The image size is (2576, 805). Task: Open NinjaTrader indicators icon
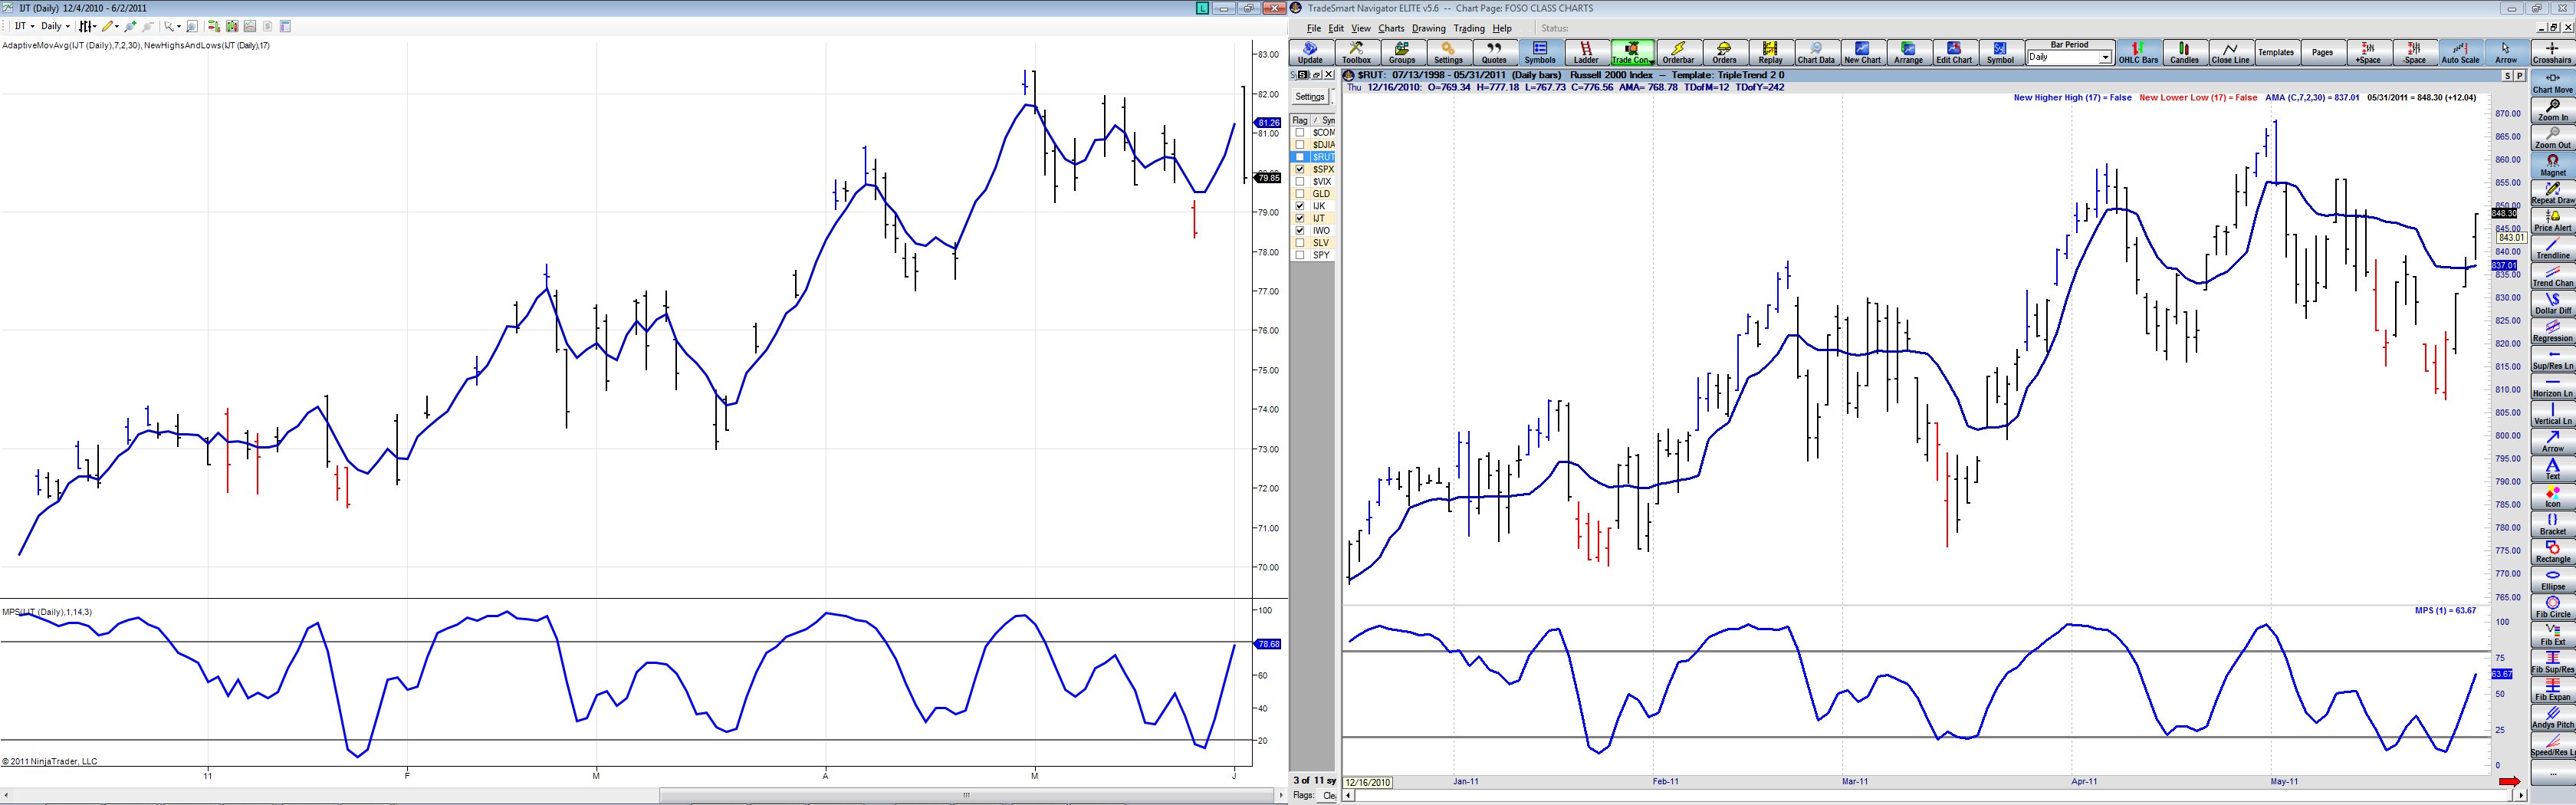coord(250,26)
